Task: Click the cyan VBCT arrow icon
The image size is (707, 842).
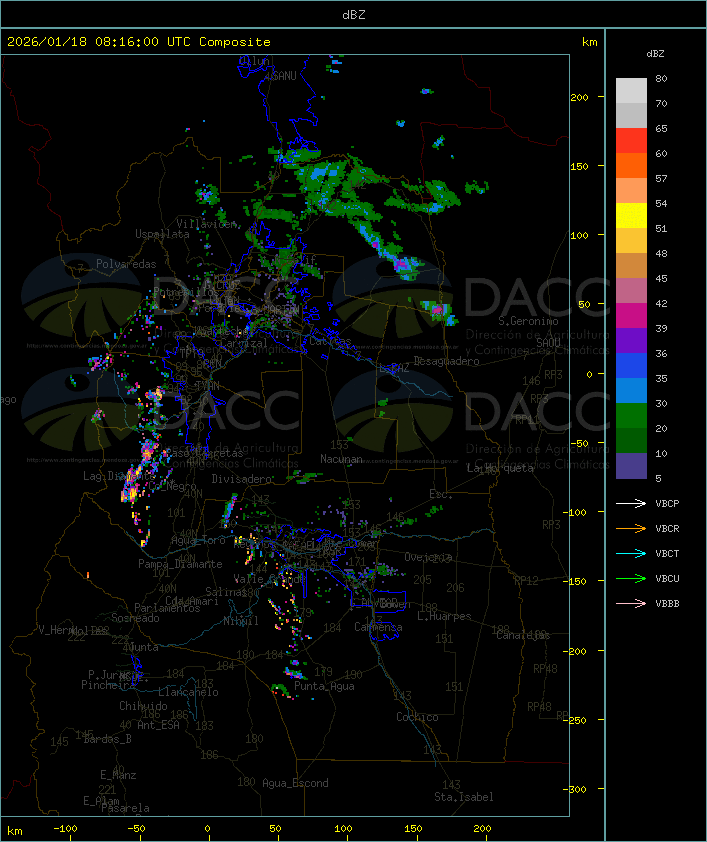Action: pyautogui.click(x=631, y=553)
